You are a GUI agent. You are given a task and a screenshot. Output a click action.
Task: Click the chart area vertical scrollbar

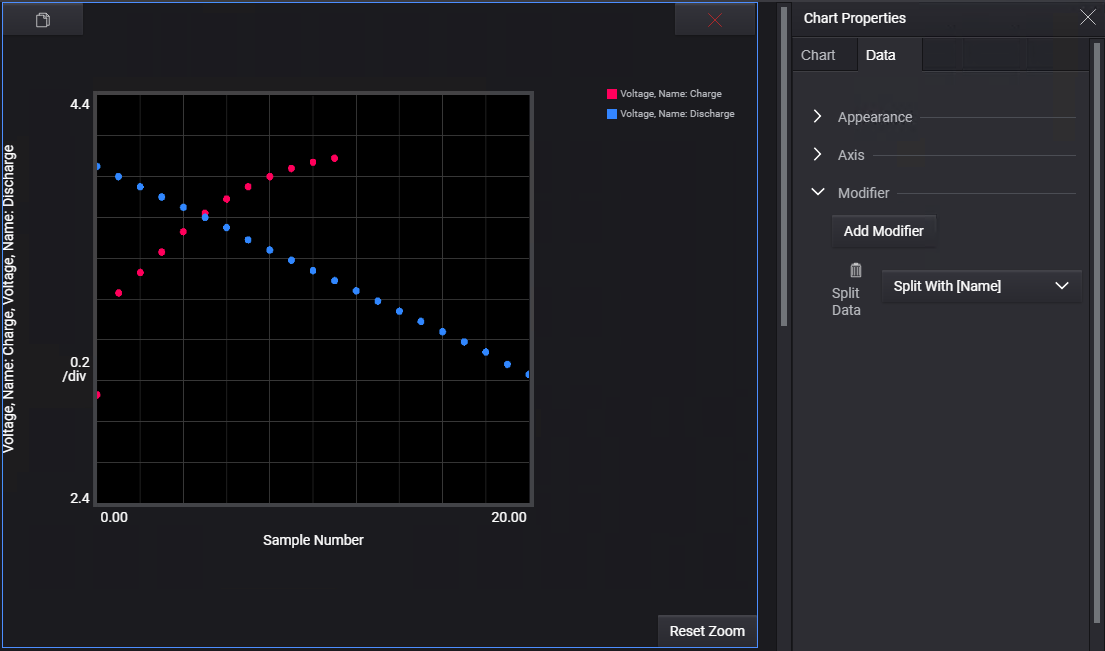784,166
